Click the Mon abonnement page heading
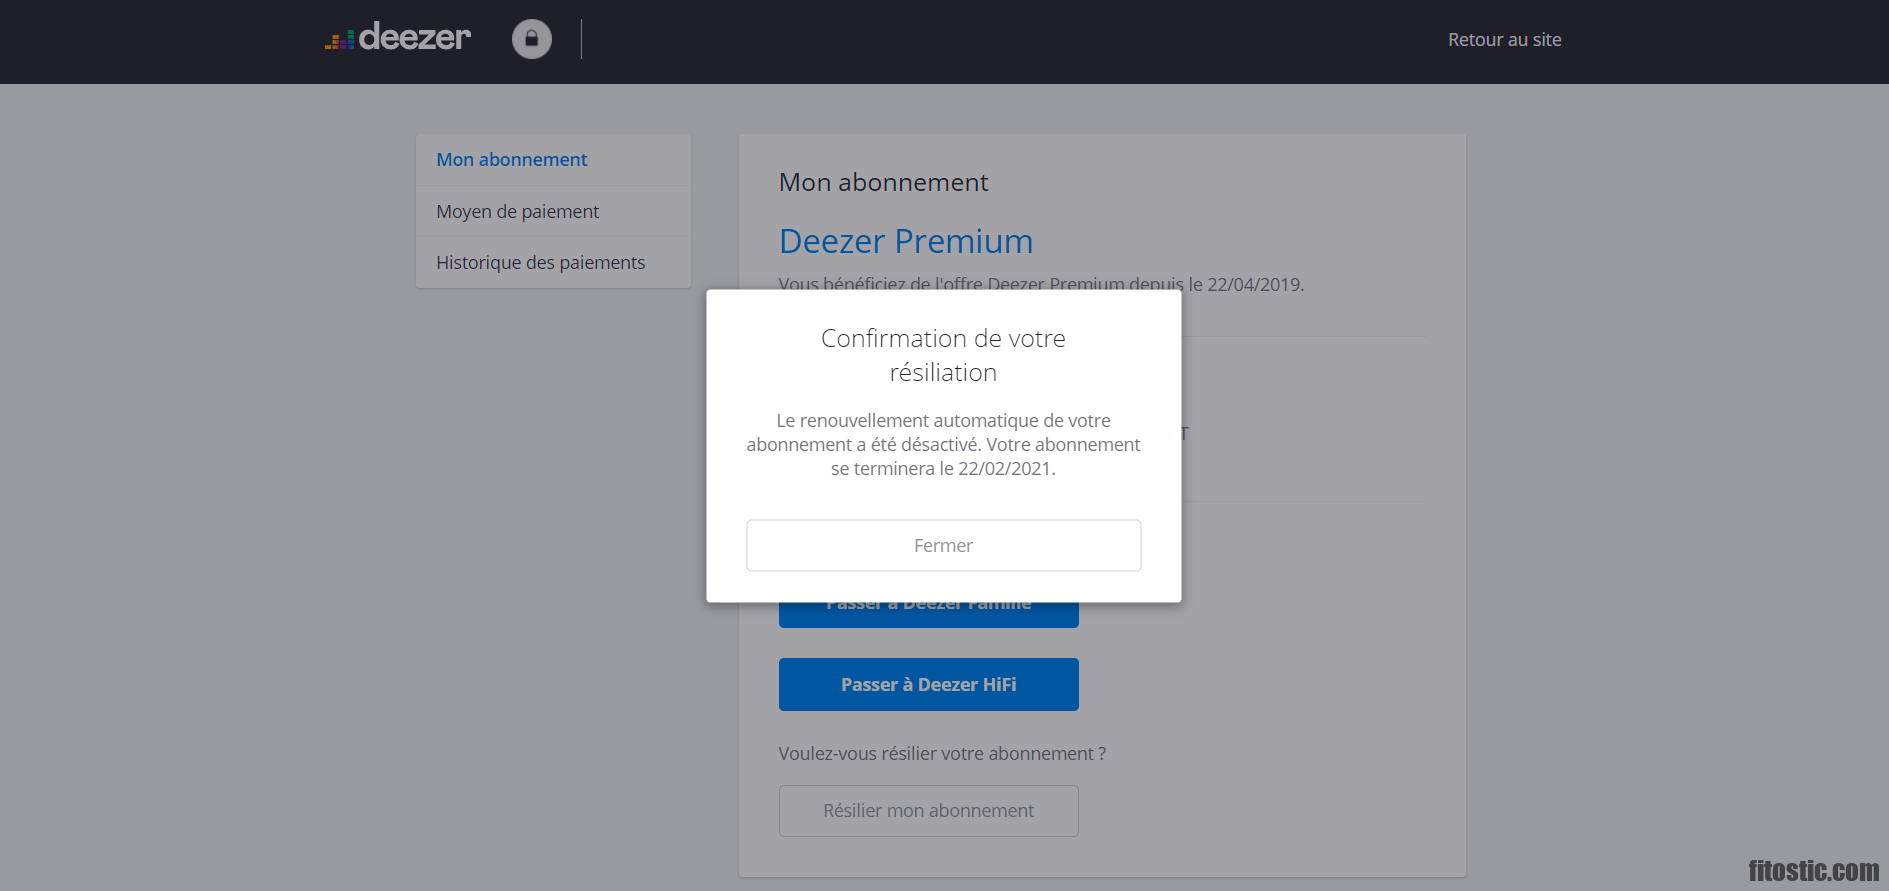This screenshot has height=891, width=1889. pyautogui.click(x=883, y=182)
